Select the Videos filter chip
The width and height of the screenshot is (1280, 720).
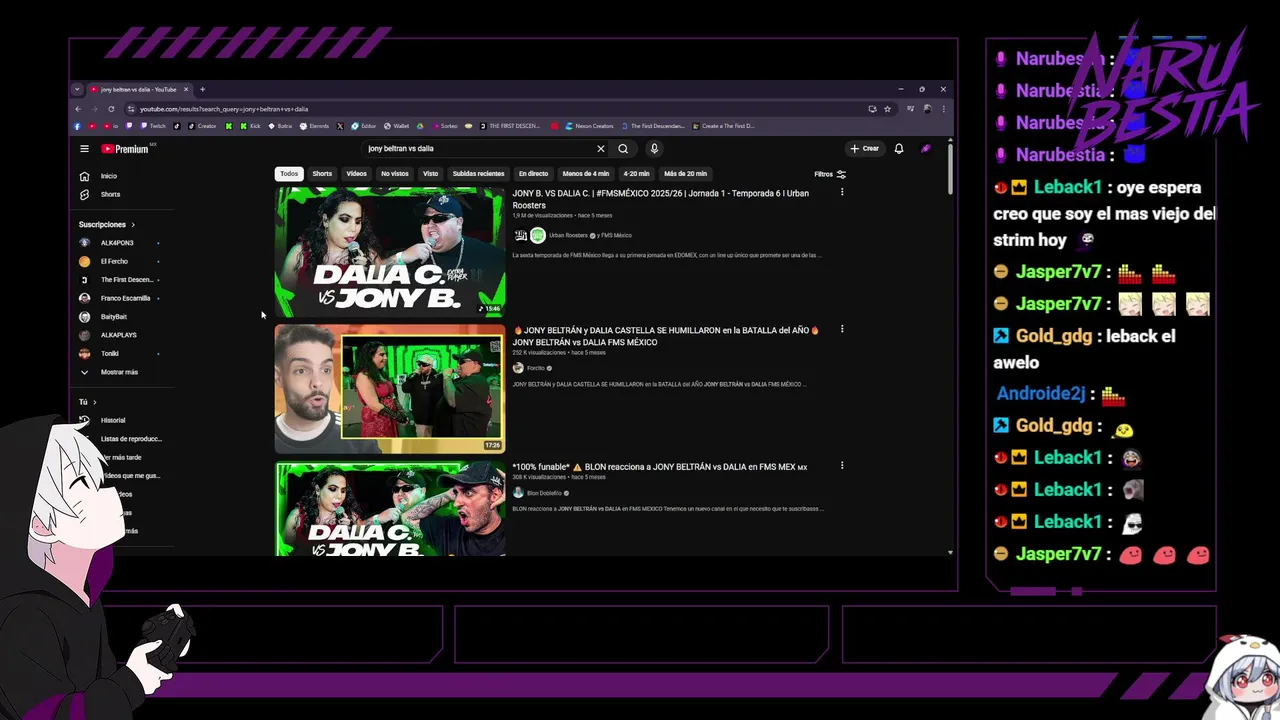pyautogui.click(x=356, y=174)
